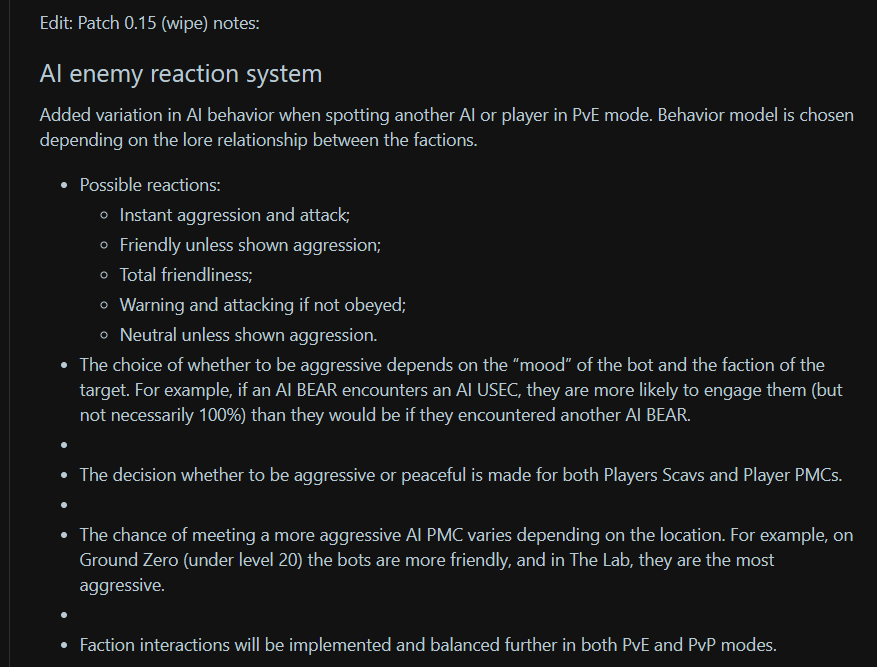The height and width of the screenshot is (667, 877).
Task: Click the "AI enemy reaction system" heading
Action: [x=181, y=73]
